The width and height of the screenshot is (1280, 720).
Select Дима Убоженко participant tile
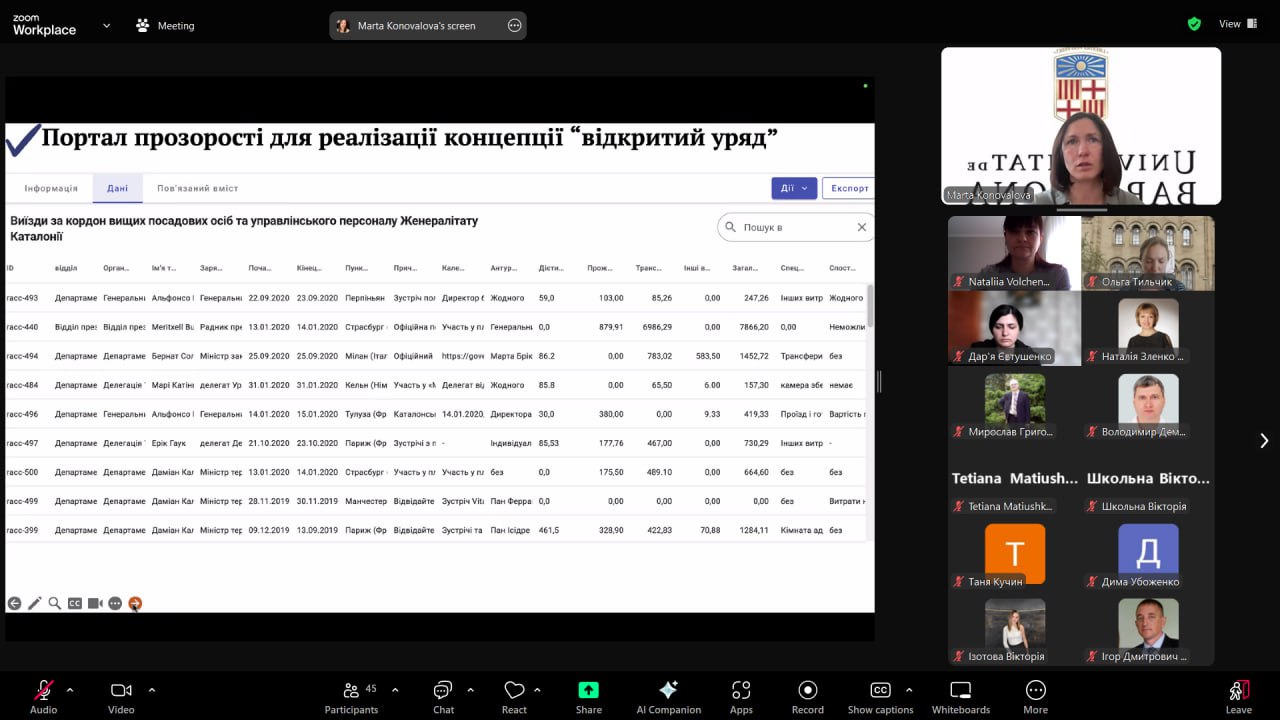pos(1148,553)
